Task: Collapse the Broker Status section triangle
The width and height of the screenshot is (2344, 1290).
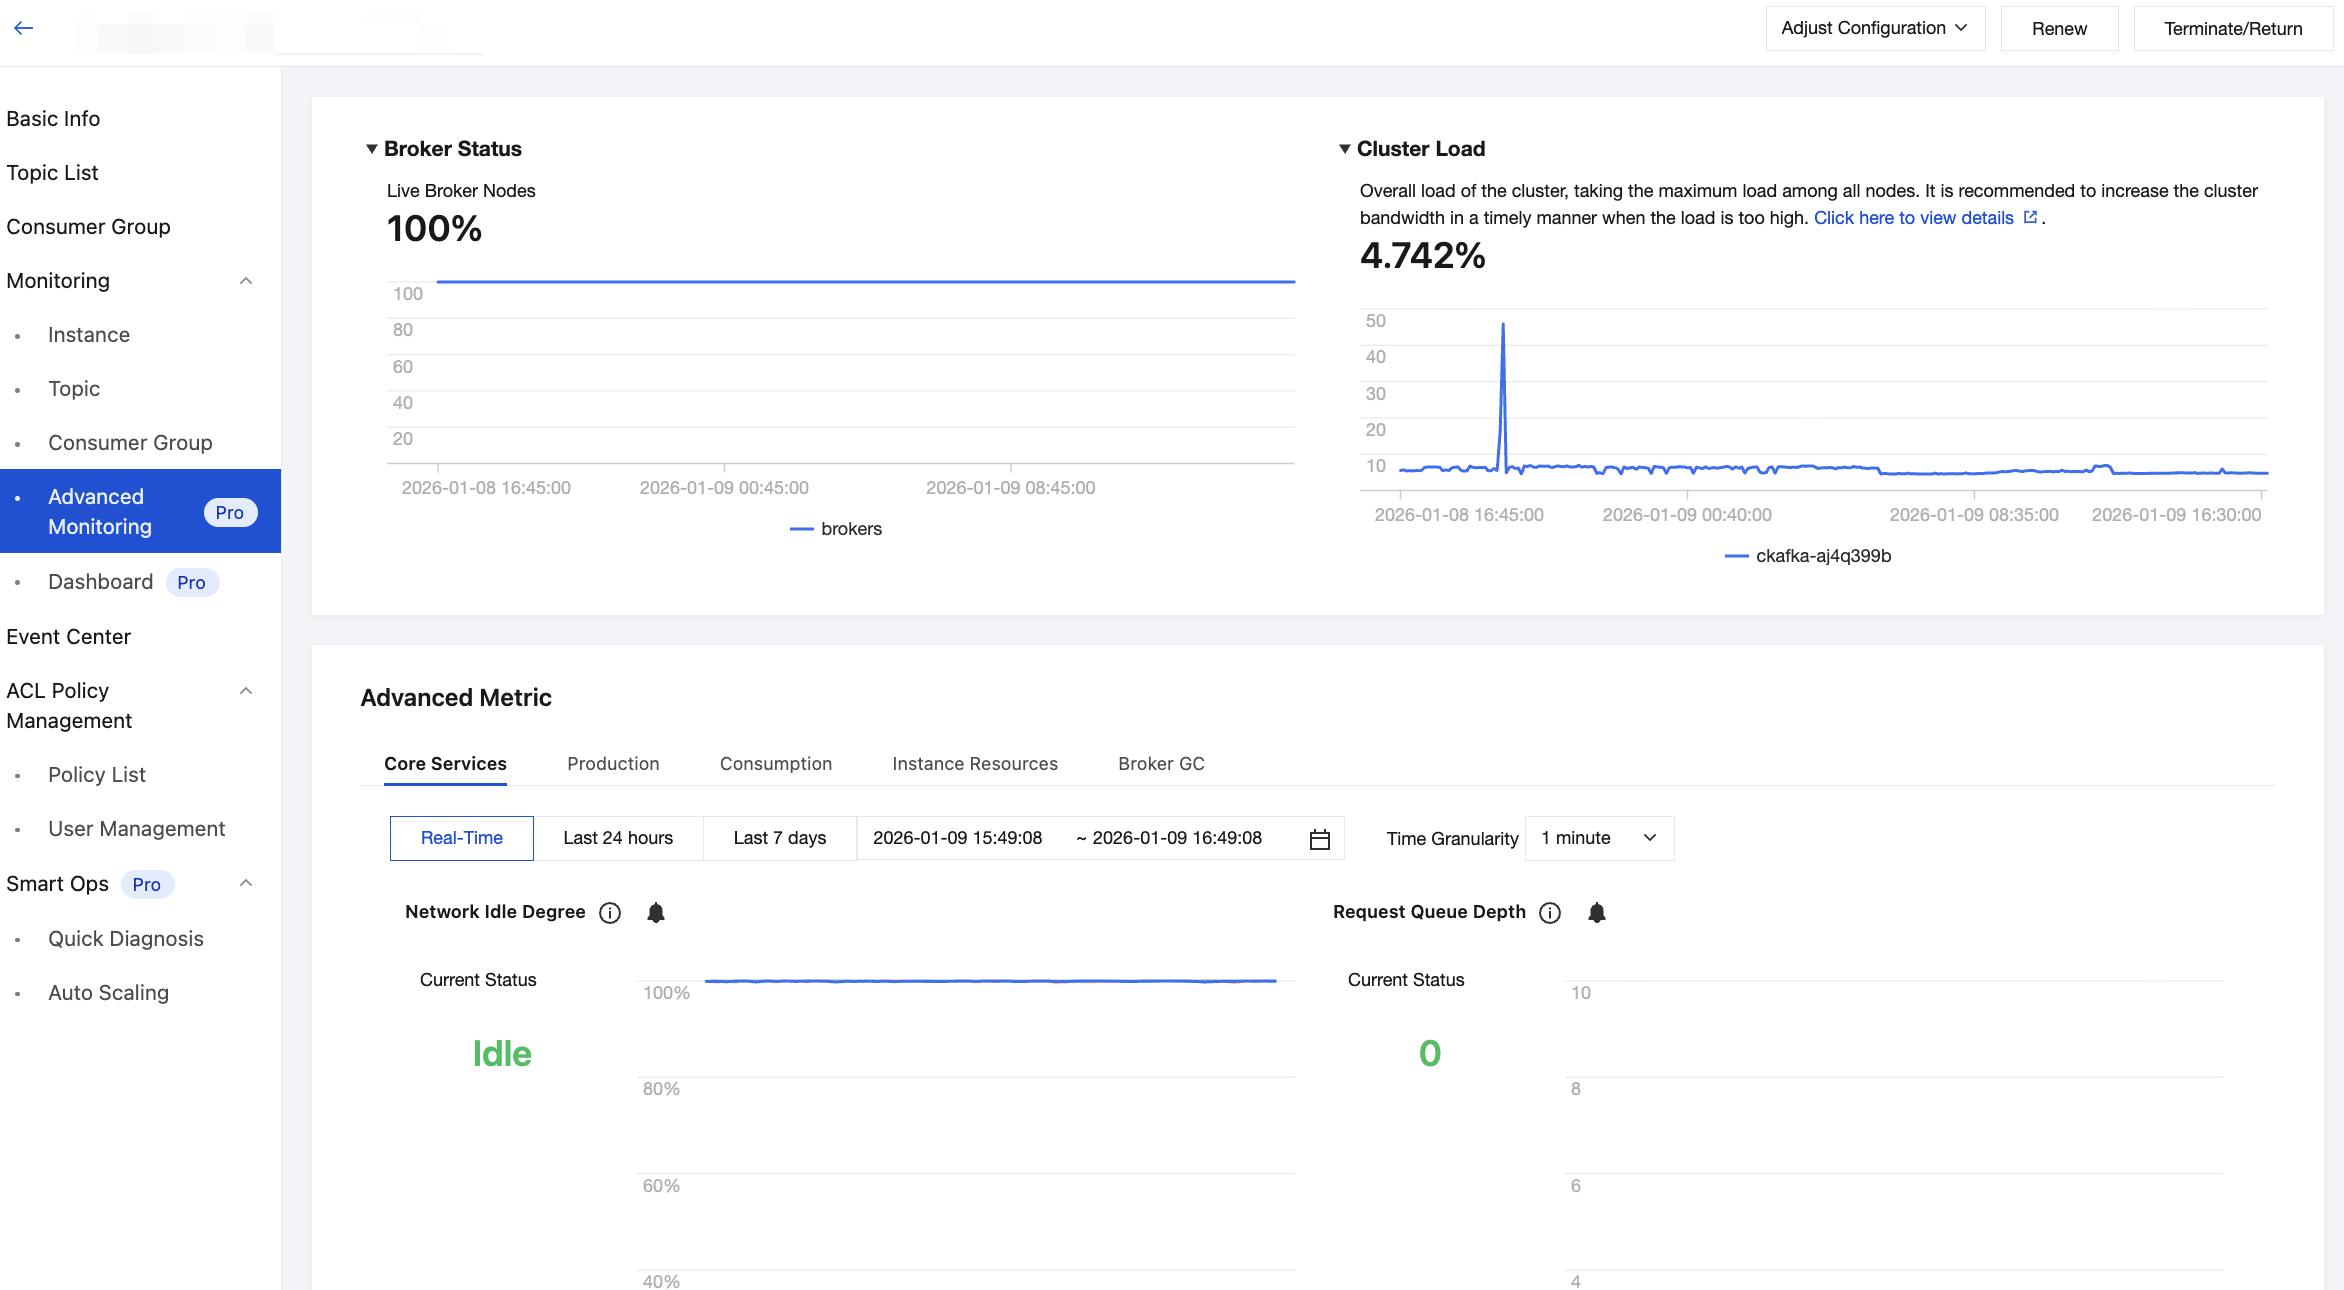Action: click(372, 149)
